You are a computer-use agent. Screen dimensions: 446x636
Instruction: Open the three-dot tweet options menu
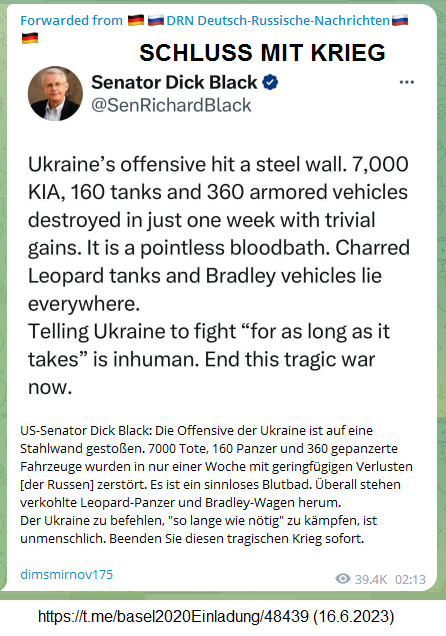[x=407, y=82]
